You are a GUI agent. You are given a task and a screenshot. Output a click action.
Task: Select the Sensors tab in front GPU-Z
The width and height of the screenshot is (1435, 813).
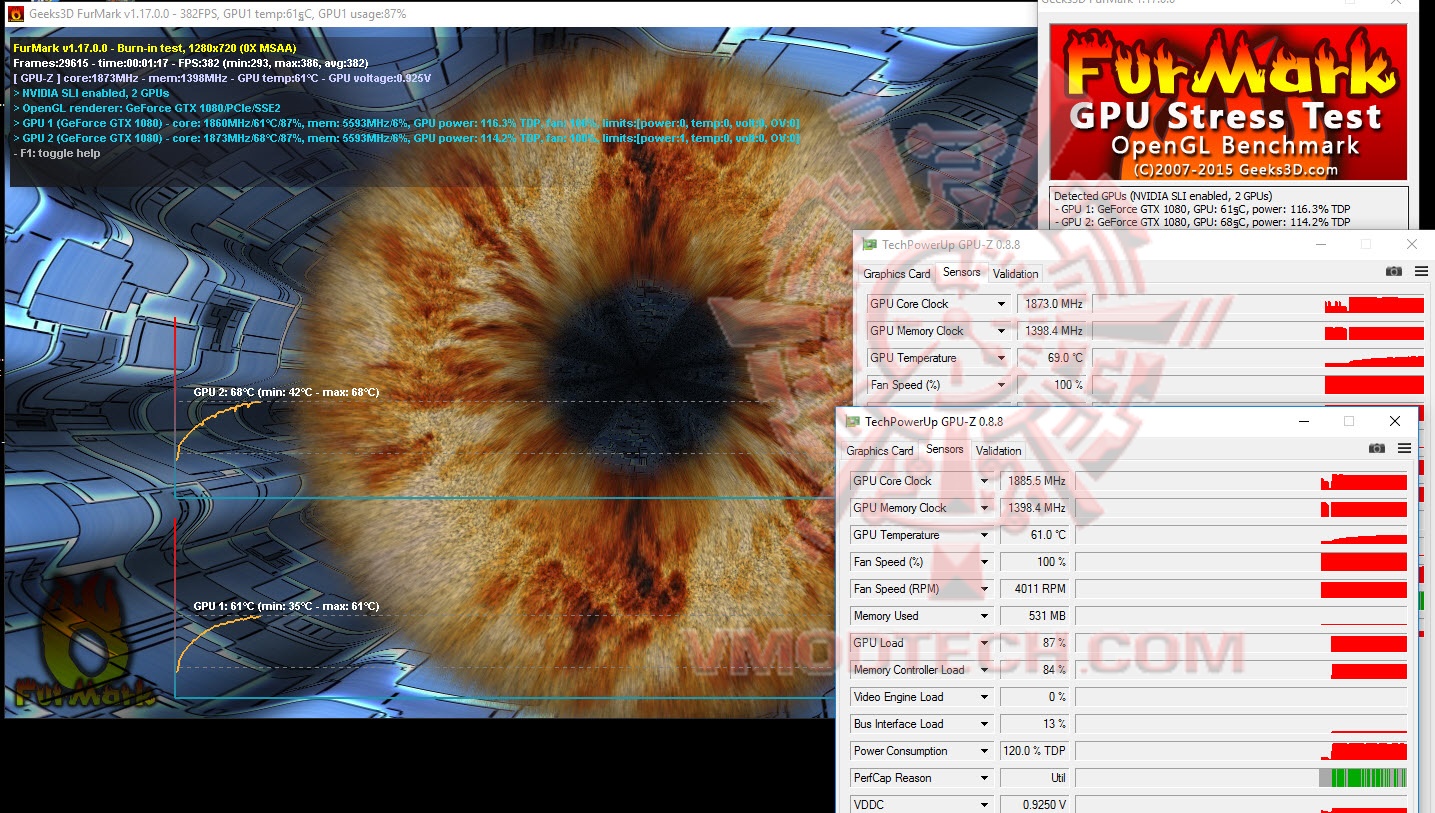(x=945, y=450)
